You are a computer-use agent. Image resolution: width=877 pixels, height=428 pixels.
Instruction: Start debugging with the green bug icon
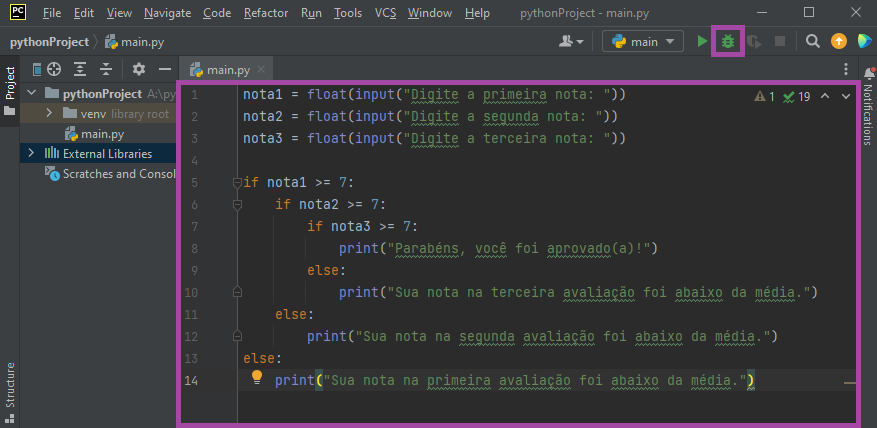pyautogui.click(x=727, y=42)
